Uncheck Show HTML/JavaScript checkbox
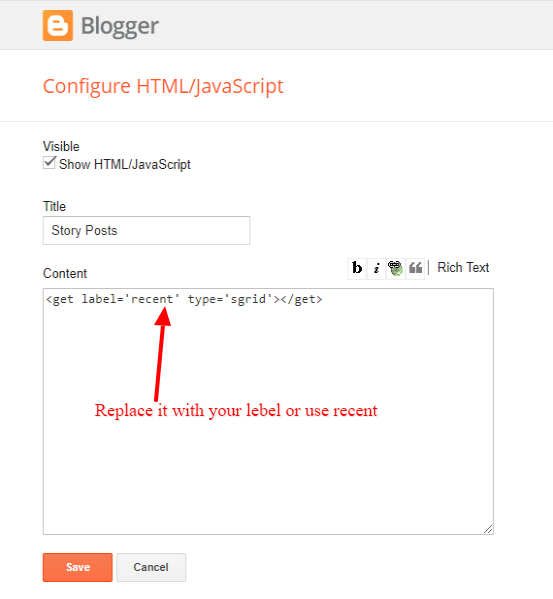 click(x=49, y=163)
